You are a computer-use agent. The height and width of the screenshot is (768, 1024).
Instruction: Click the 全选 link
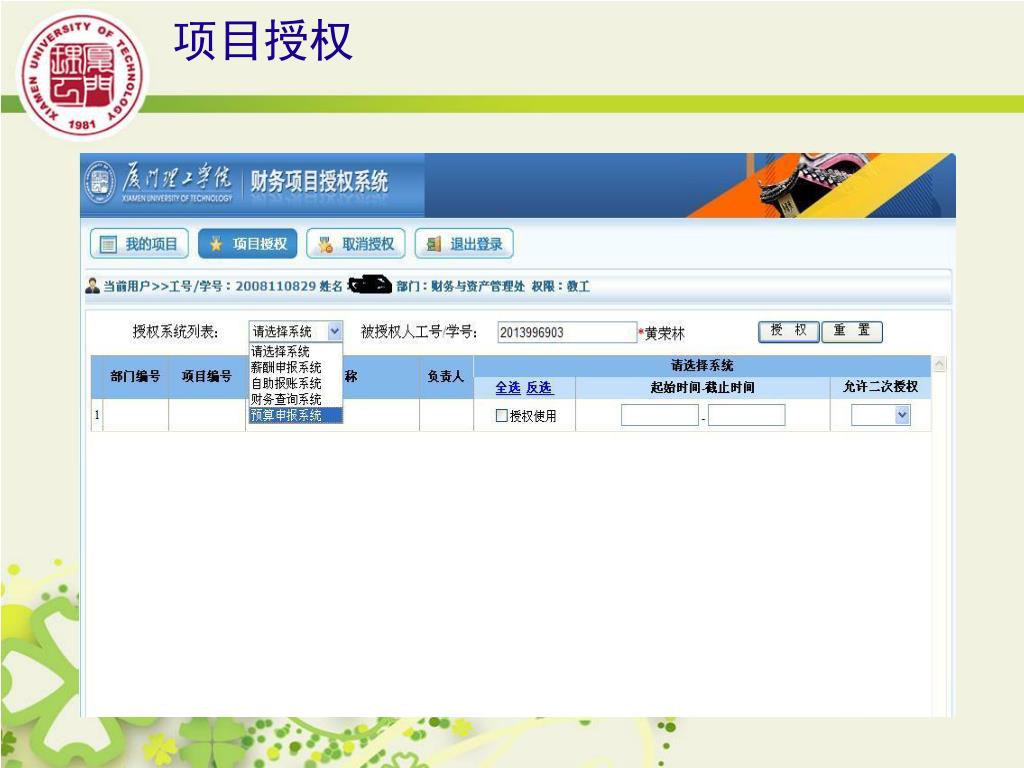tap(507, 387)
